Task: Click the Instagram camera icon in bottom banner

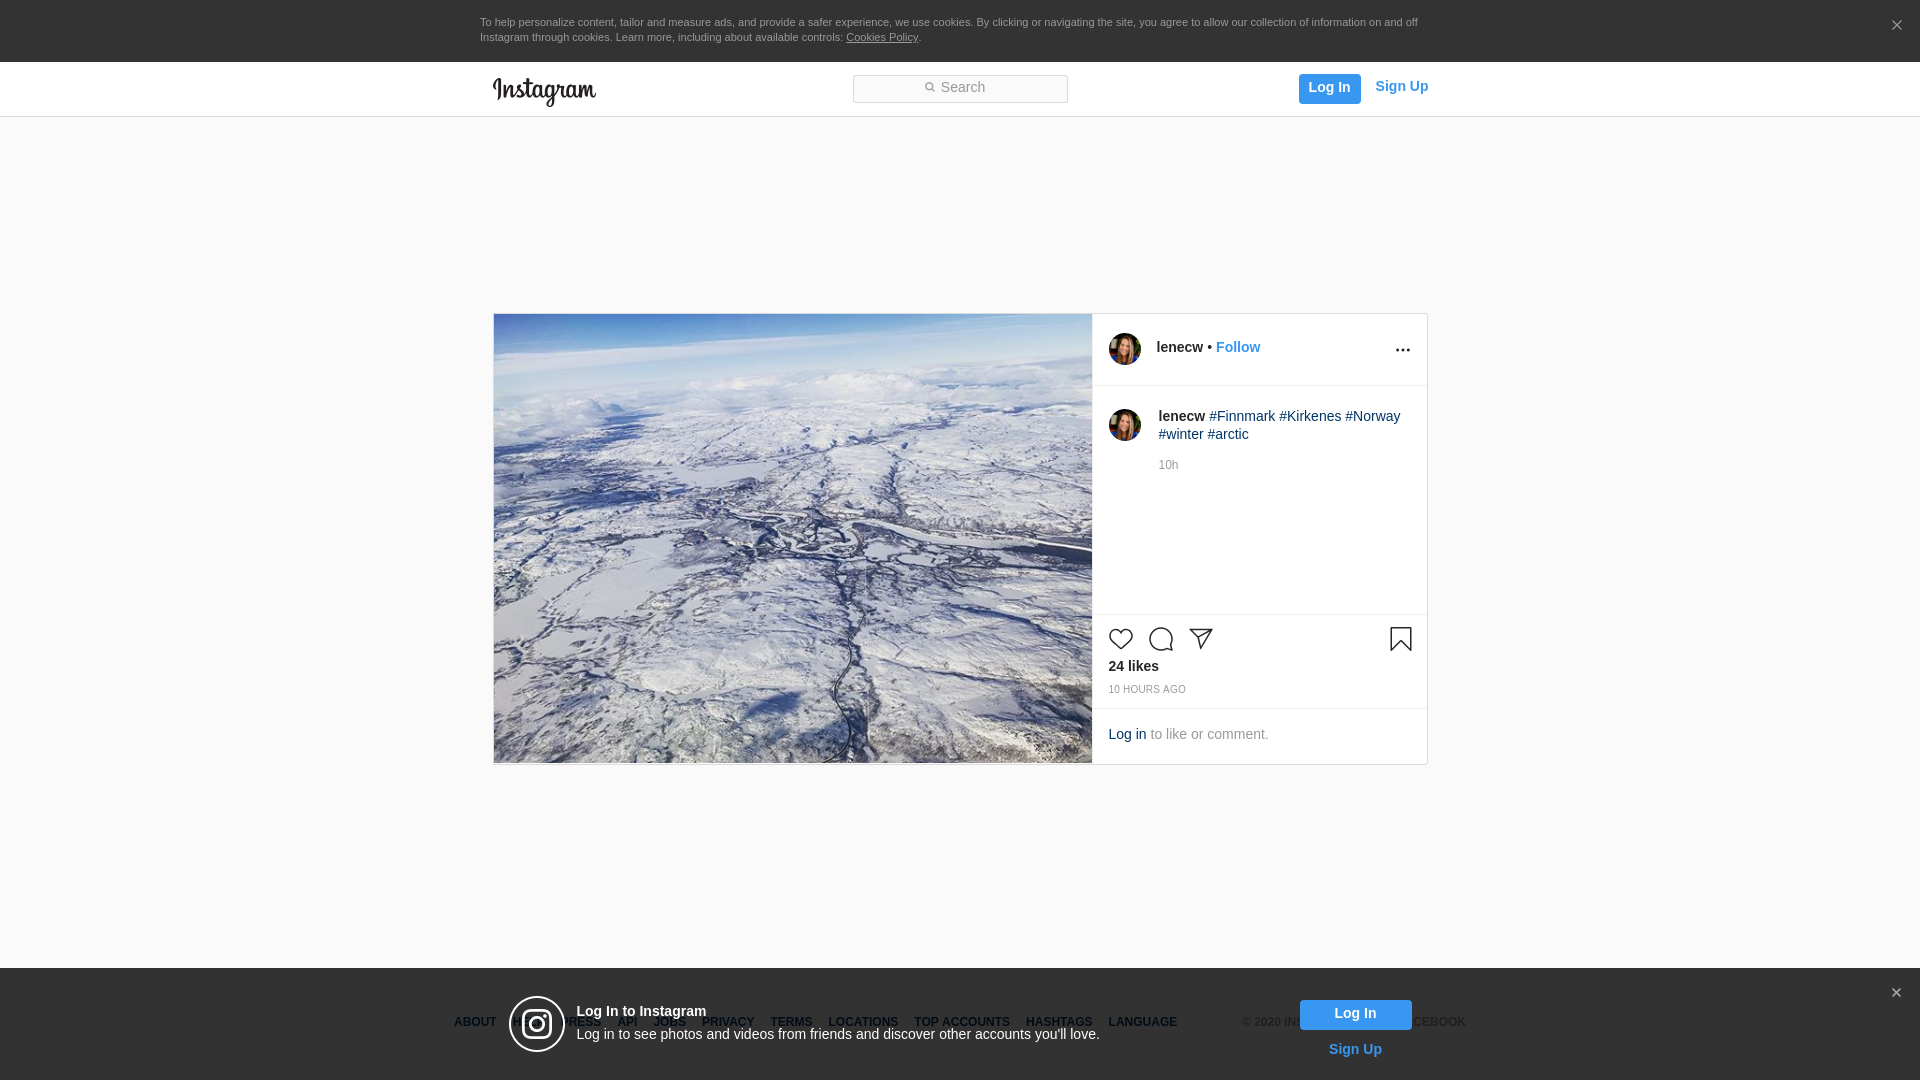Action: click(537, 1024)
